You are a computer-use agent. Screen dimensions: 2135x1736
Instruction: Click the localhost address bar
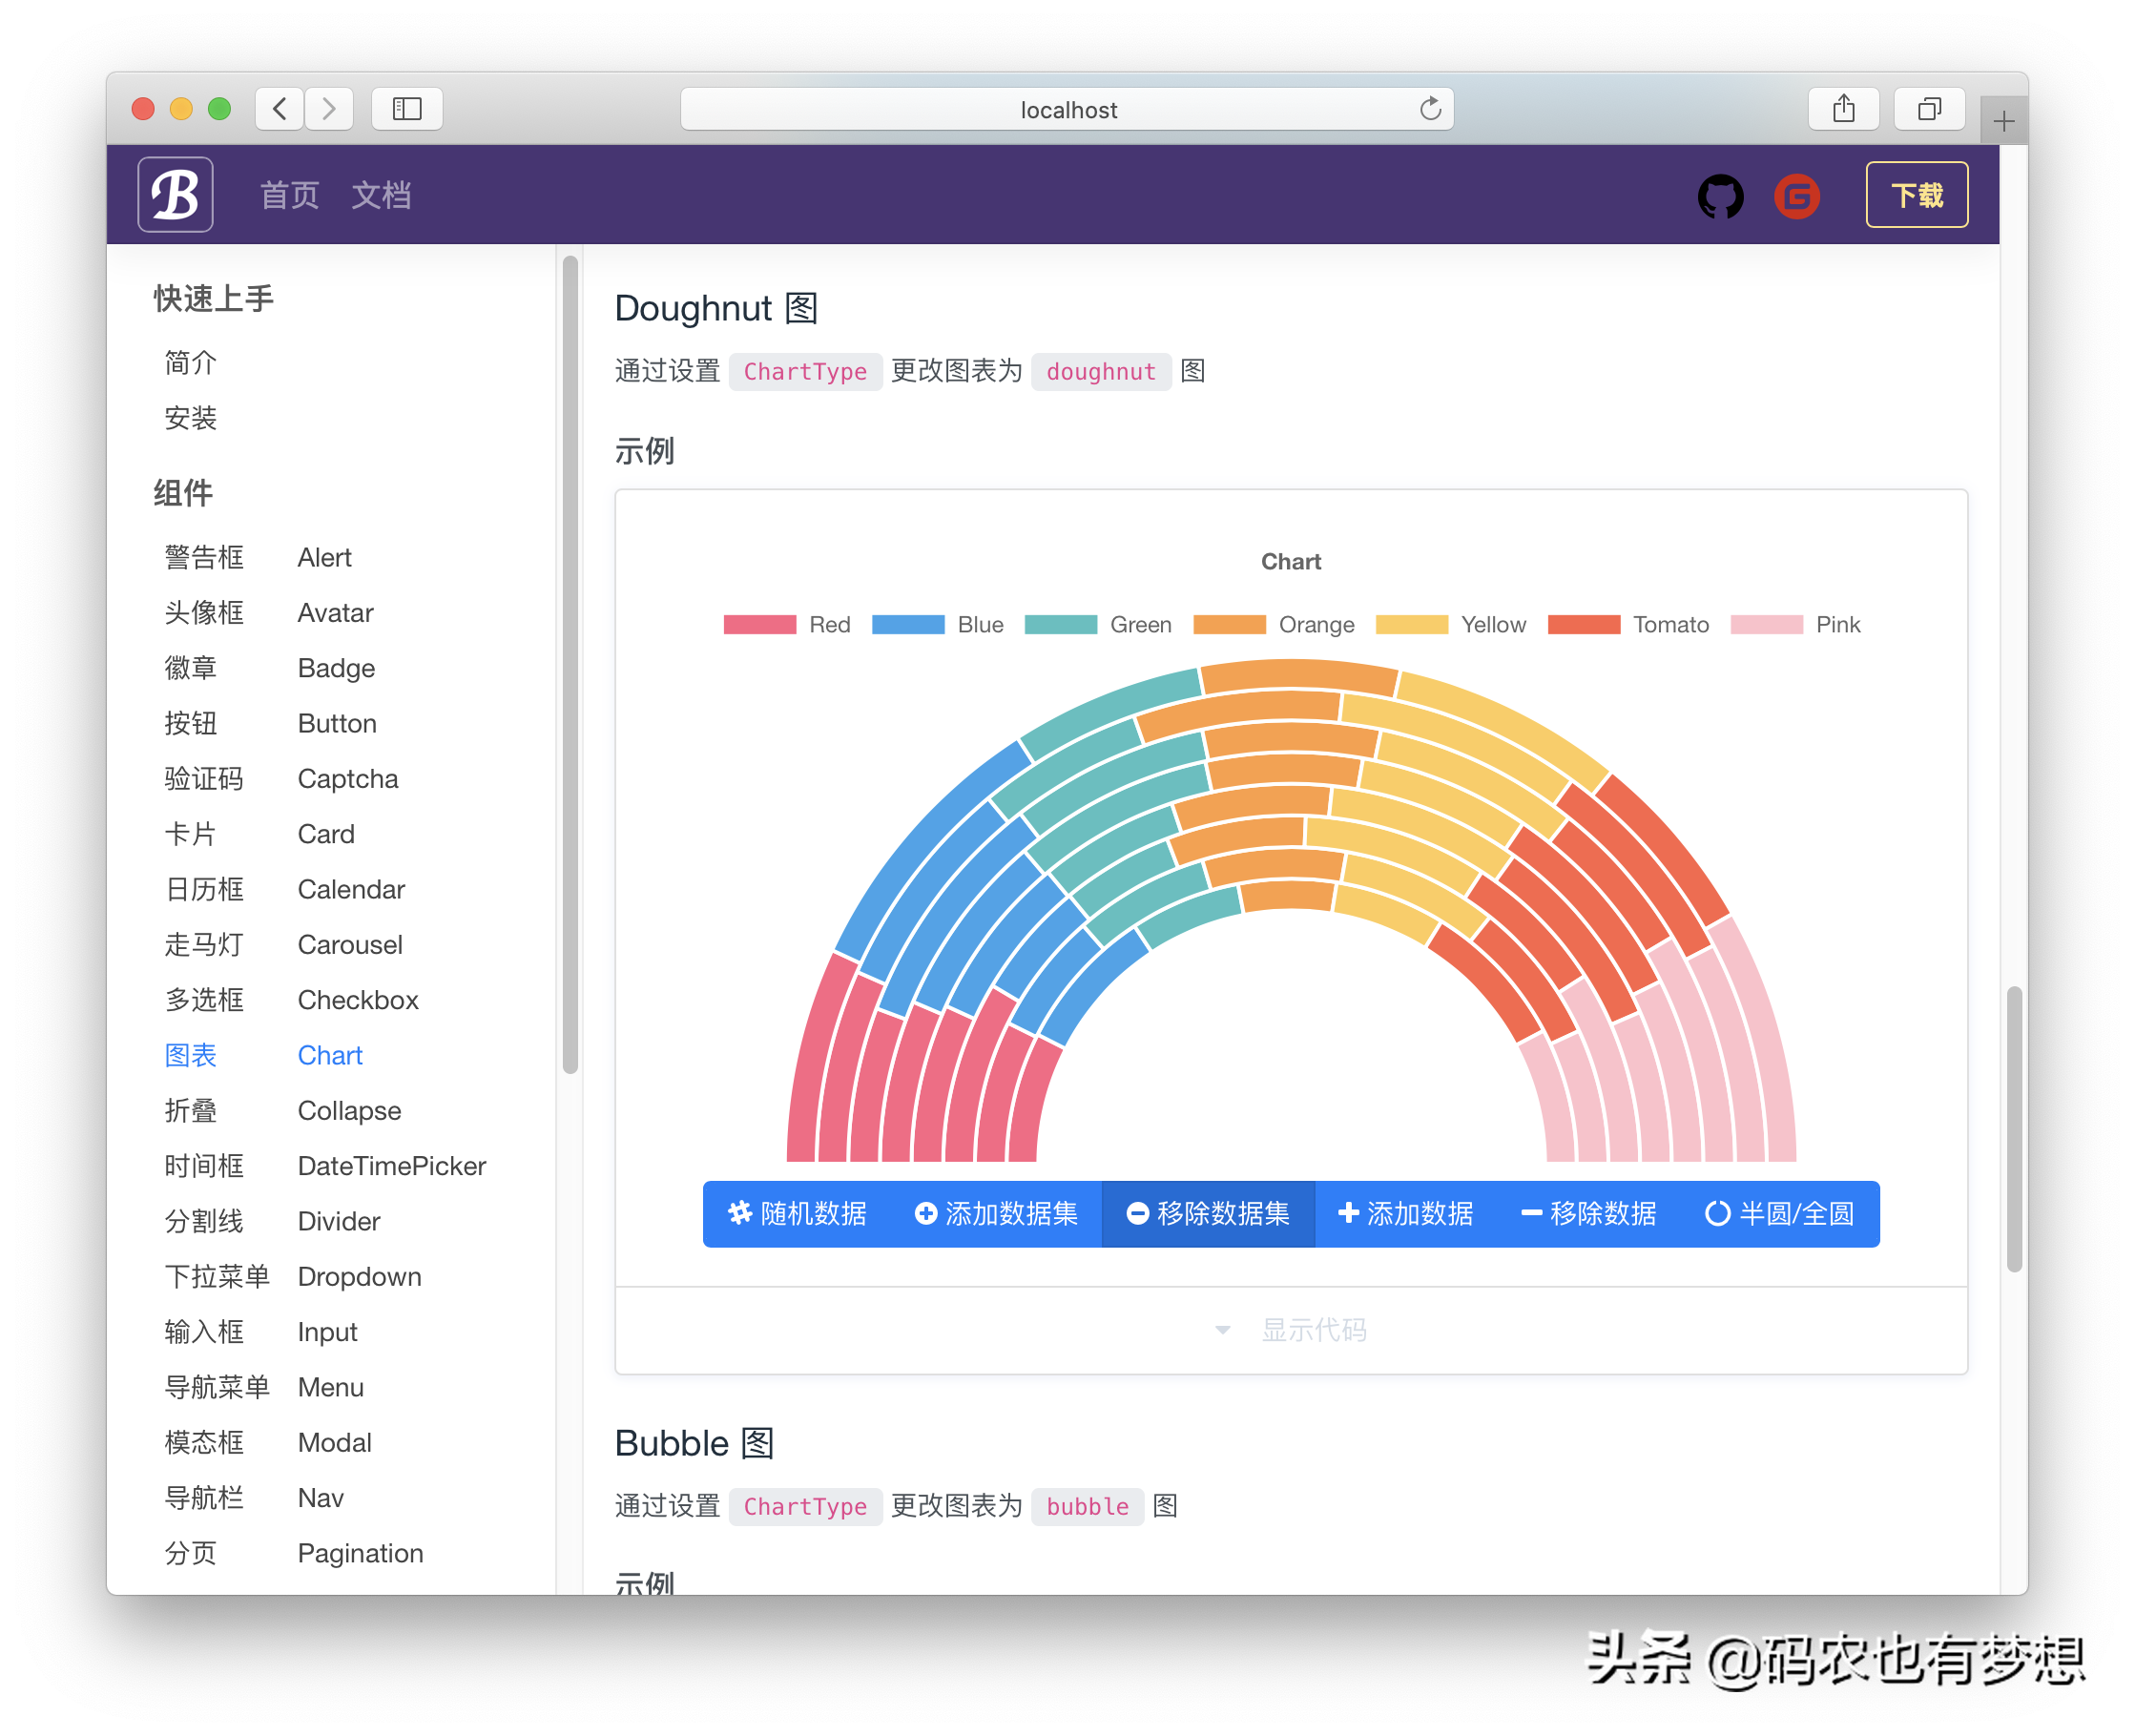(x=1067, y=109)
